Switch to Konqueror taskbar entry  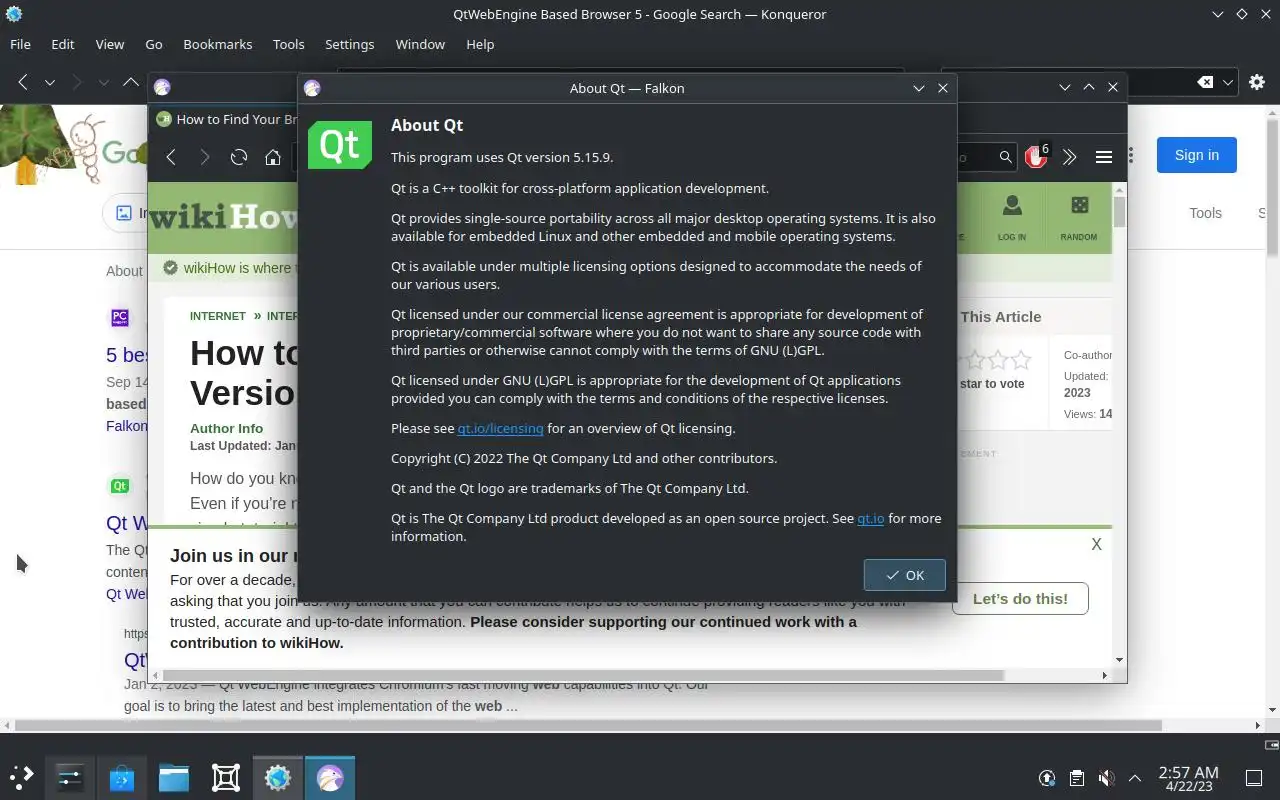pyautogui.click(x=278, y=777)
